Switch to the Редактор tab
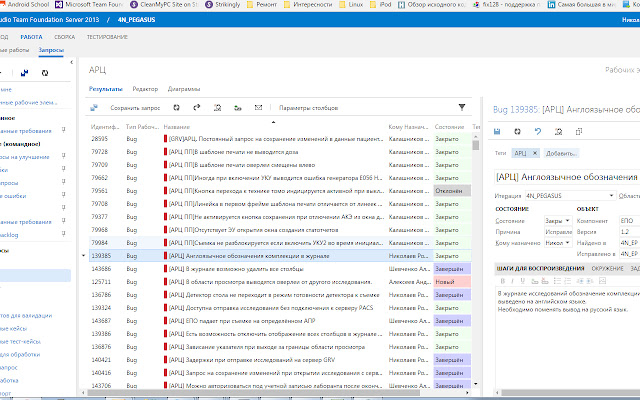The height and width of the screenshot is (400, 640). pyautogui.click(x=145, y=89)
